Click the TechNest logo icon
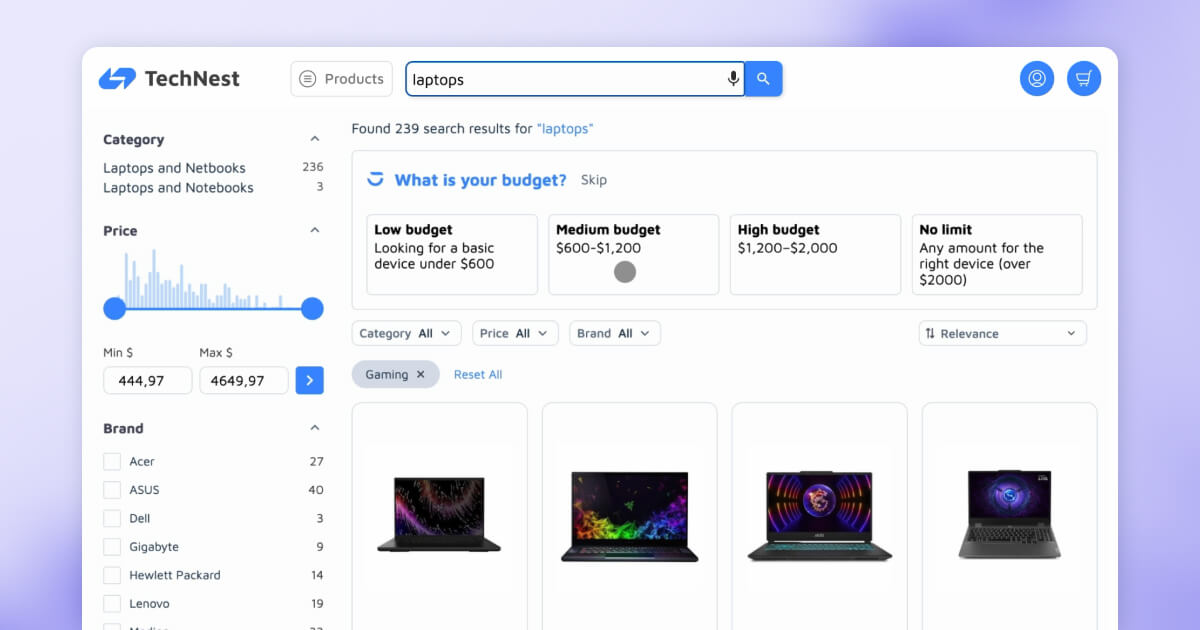This screenshot has width=1200, height=630. (x=117, y=78)
